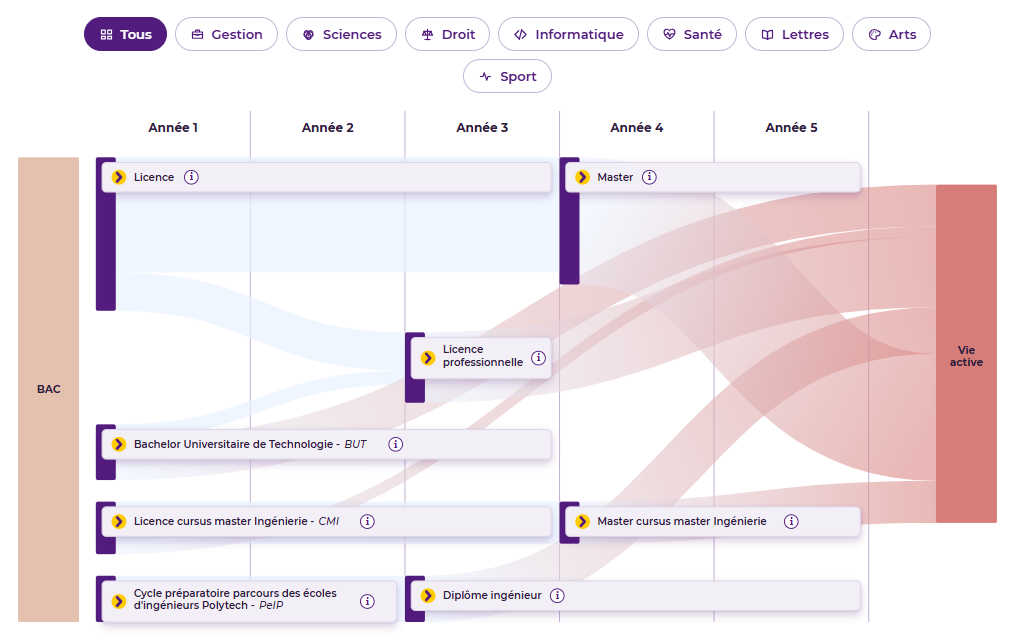Switch to the Informatique filter

[568, 34]
